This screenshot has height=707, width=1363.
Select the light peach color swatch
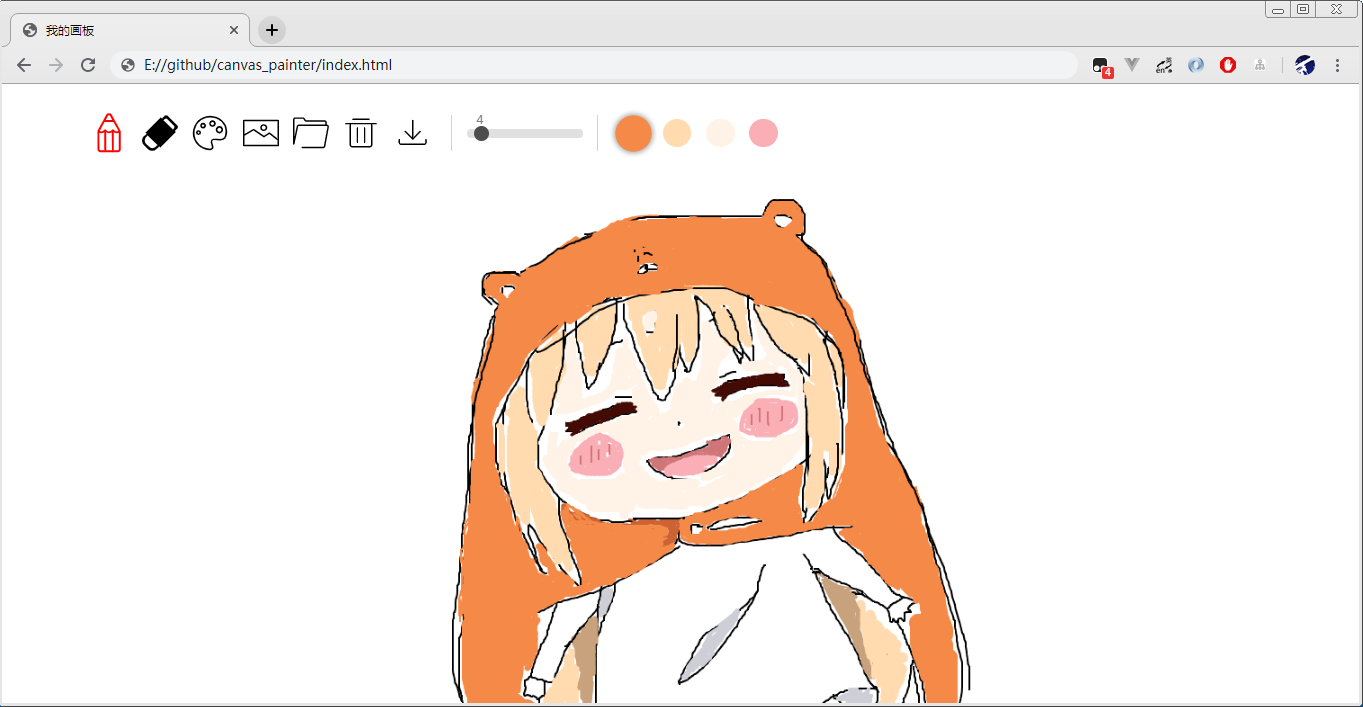(677, 132)
